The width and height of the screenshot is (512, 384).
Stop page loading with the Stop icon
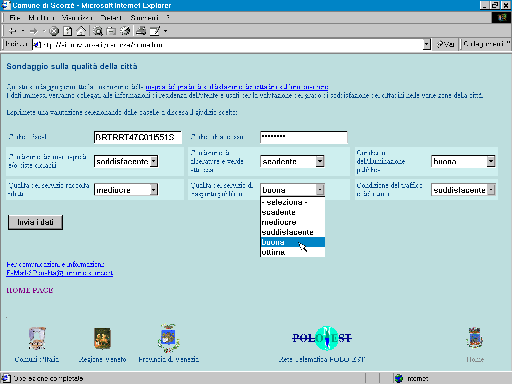(54, 31)
